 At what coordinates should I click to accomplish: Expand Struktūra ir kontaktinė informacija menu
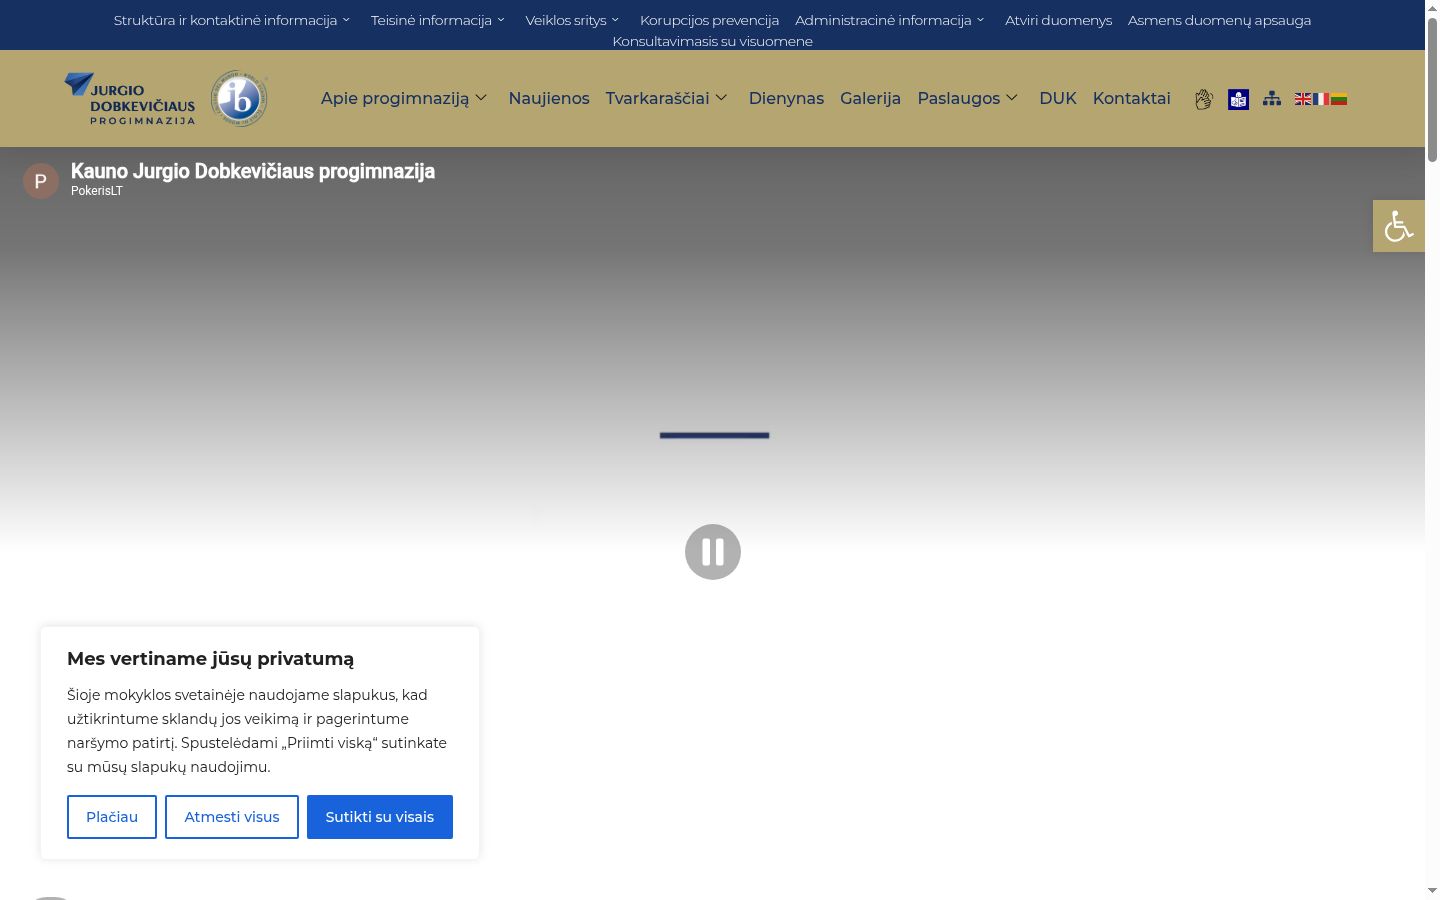(x=232, y=20)
